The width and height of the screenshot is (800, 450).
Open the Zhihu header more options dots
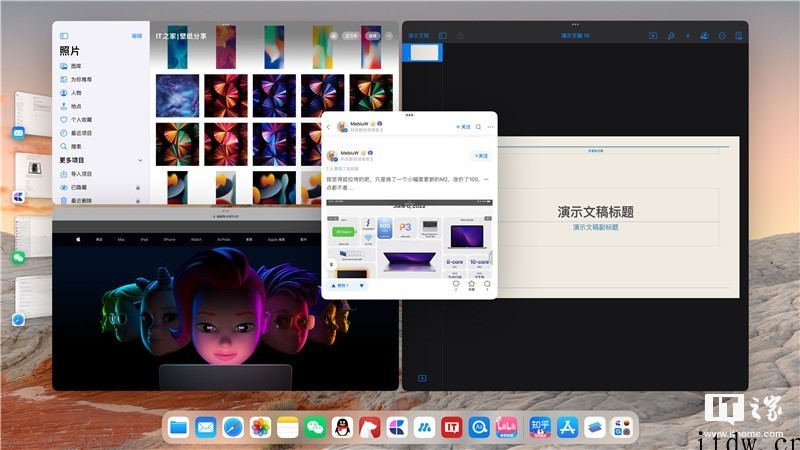[490, 127]
